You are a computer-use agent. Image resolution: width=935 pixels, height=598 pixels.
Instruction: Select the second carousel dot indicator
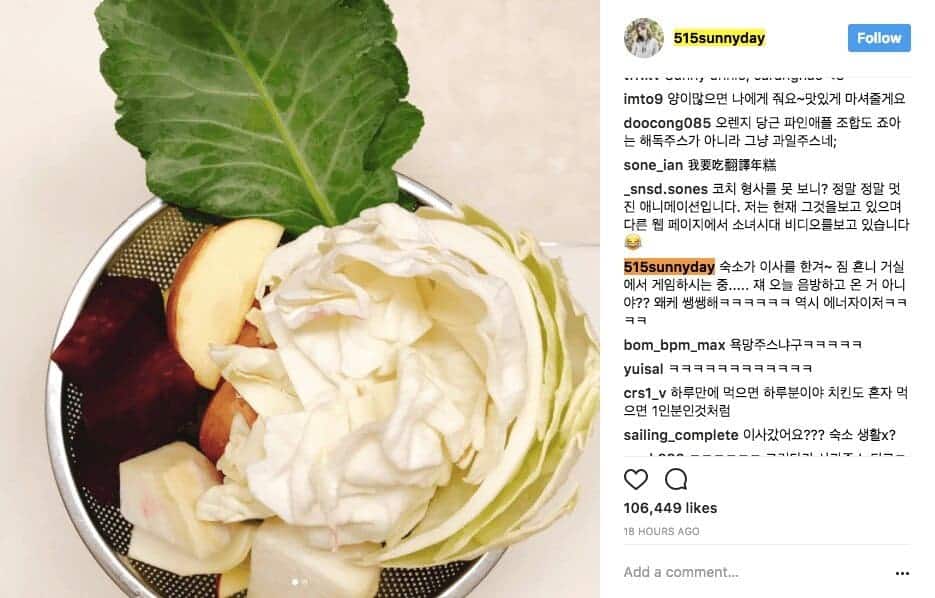pyautogui.click(x=305, y=581)
